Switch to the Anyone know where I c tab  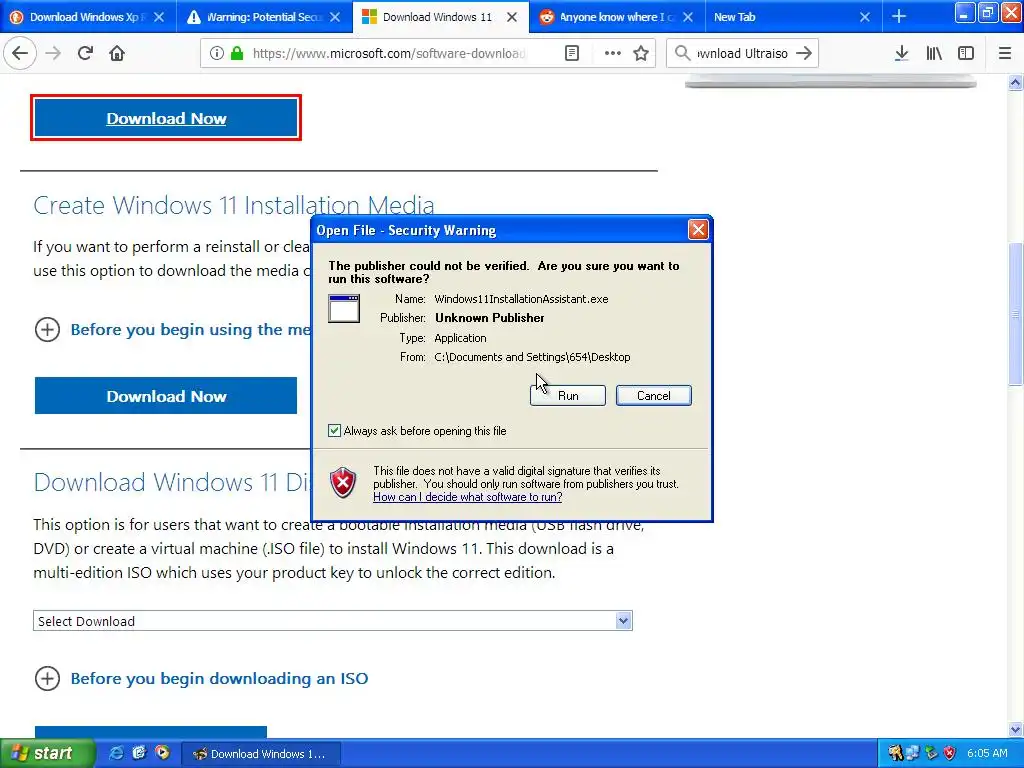tap(616, 17)
